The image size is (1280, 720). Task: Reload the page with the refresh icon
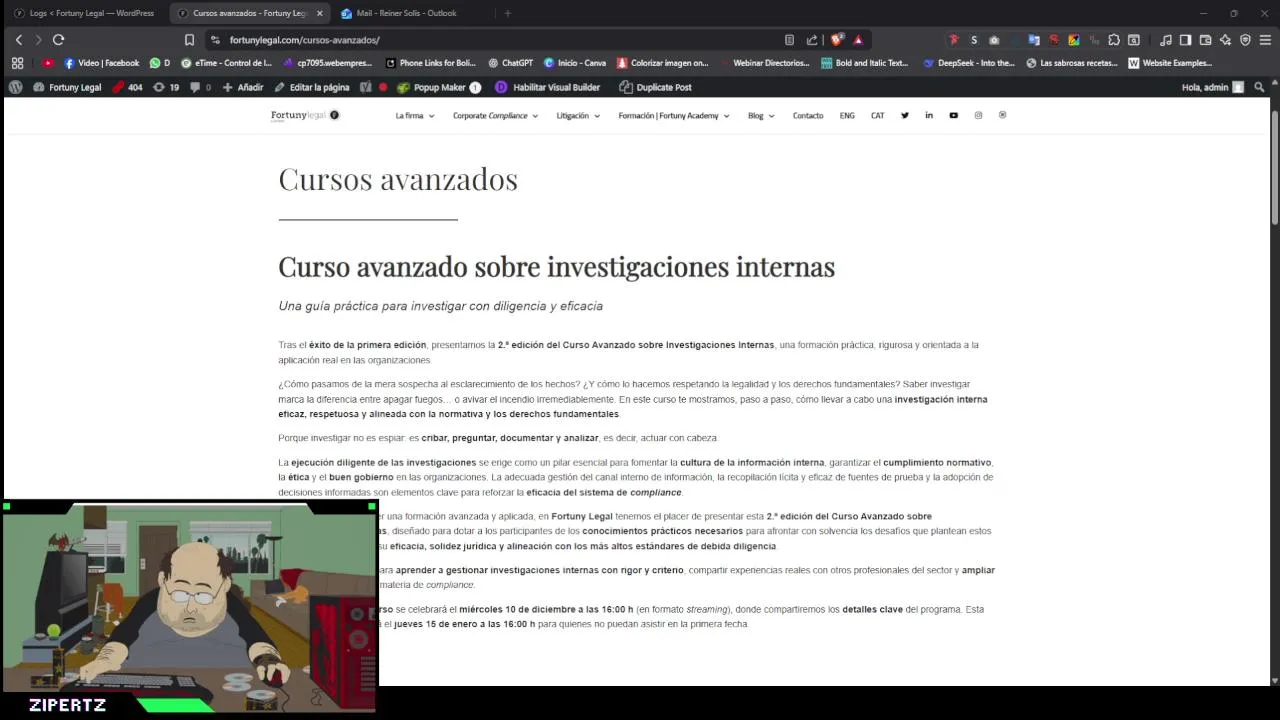coord(58,40)
